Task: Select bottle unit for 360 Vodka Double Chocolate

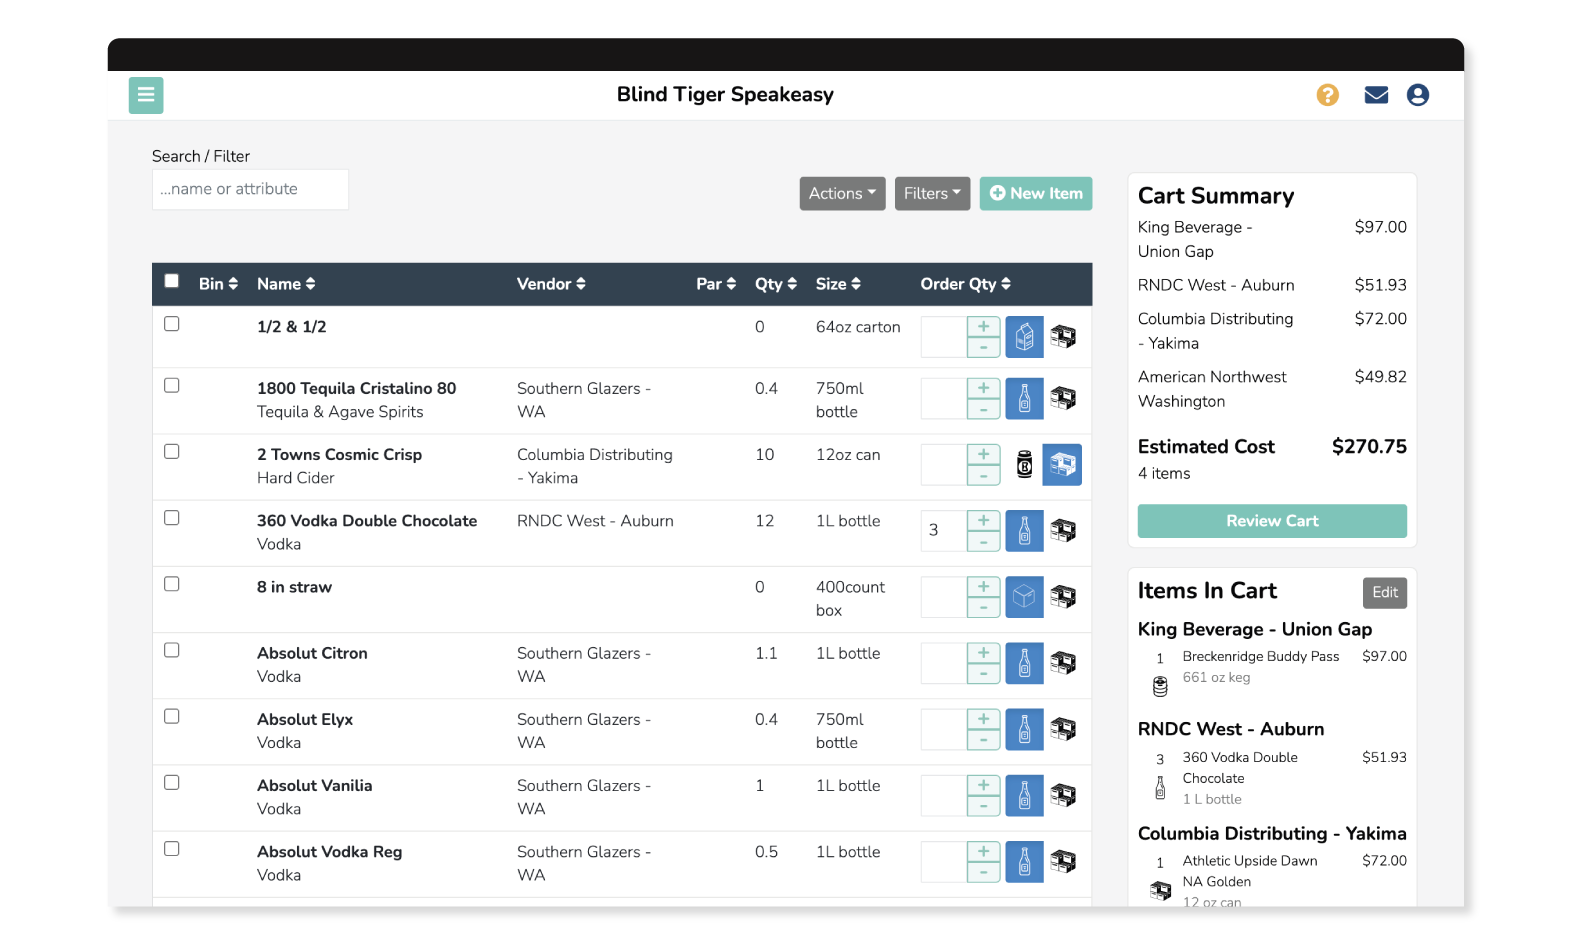Action: click(x=1024, y=531)
